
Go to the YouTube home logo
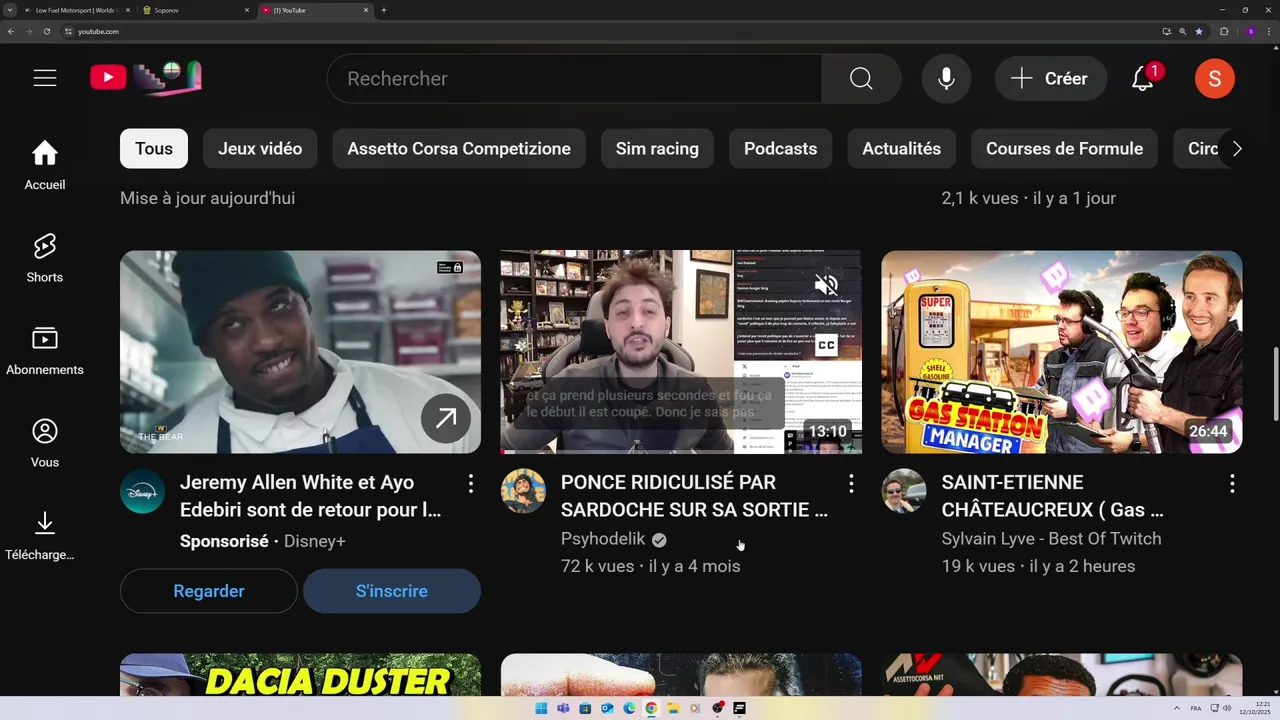146,78
